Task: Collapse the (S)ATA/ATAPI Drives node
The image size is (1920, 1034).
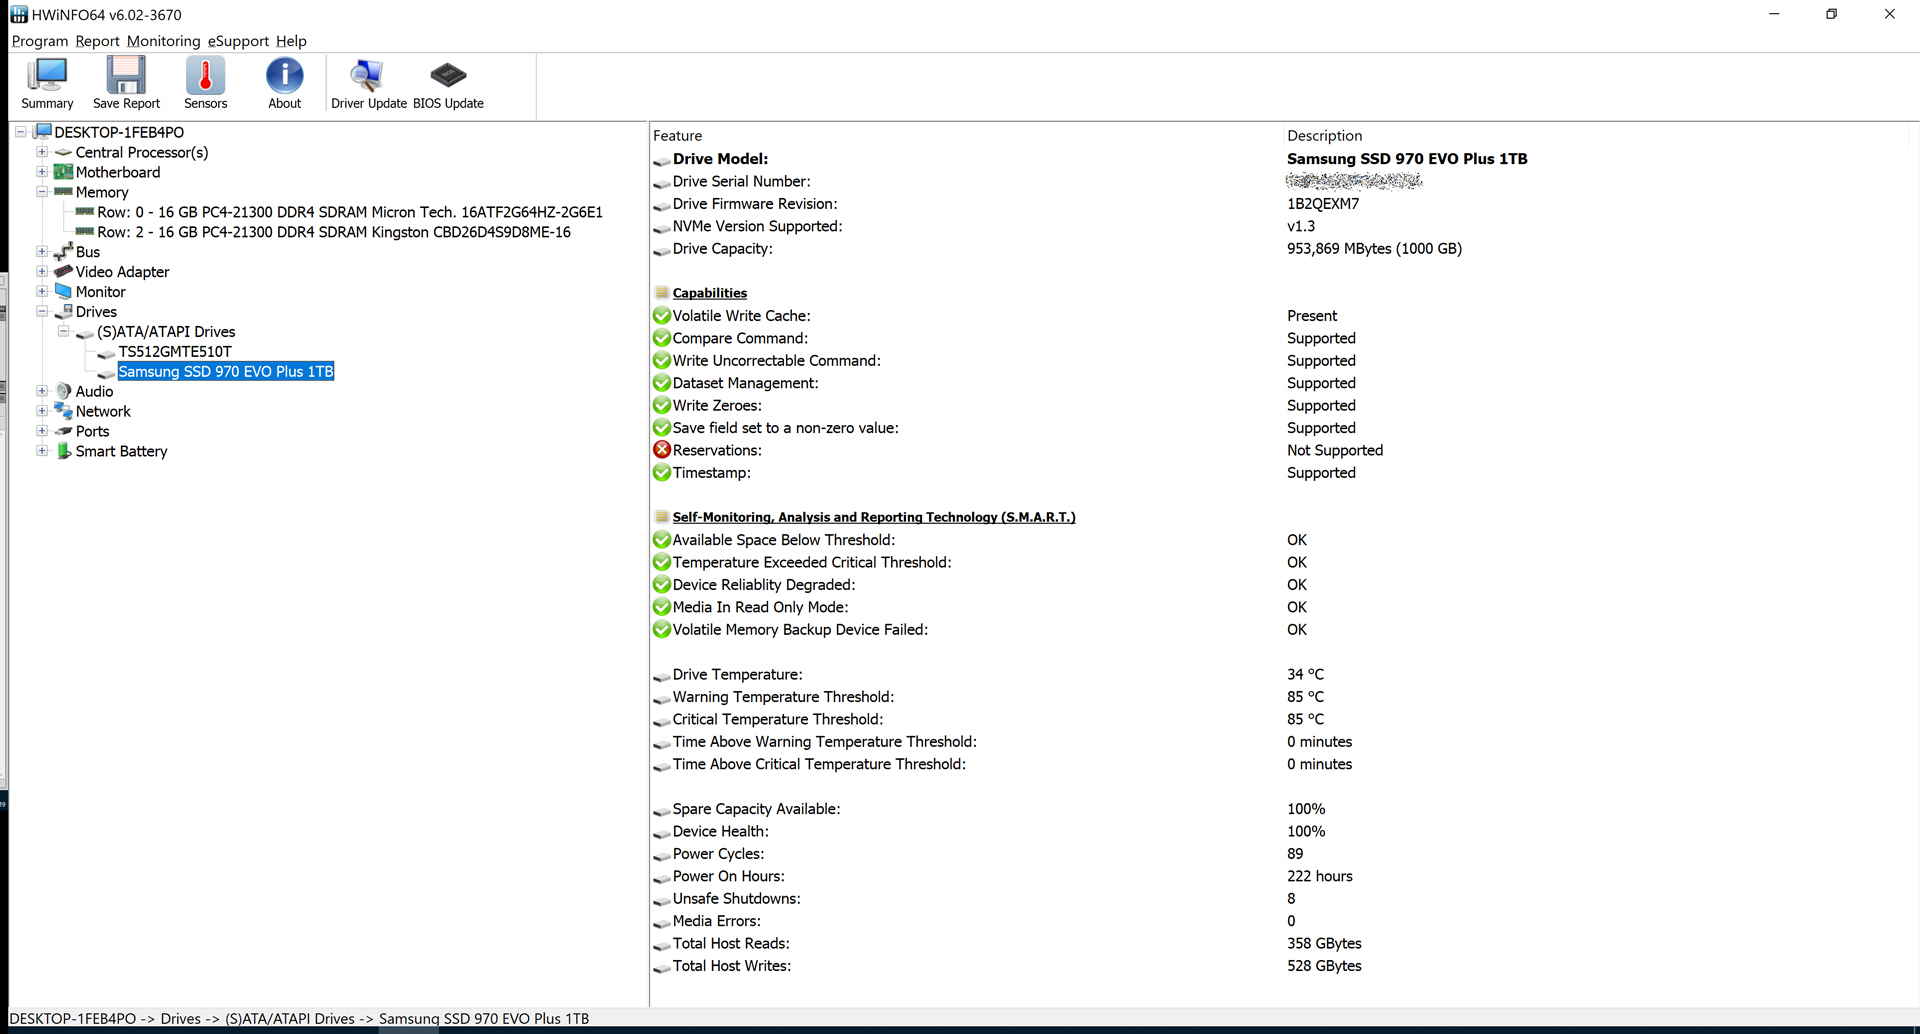Action: pyautogui.click(x=63, y=331)
